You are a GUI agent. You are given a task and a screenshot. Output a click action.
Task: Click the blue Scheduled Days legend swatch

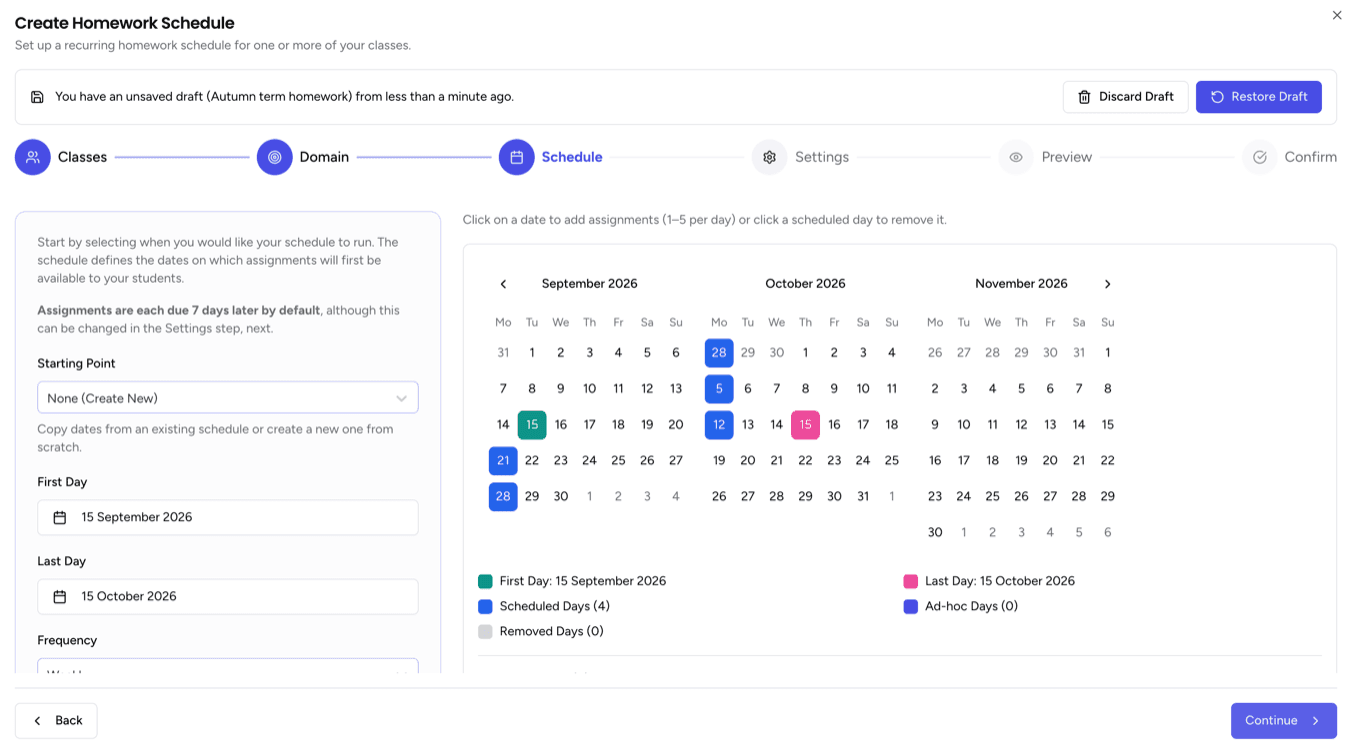(x=485, y=606)
